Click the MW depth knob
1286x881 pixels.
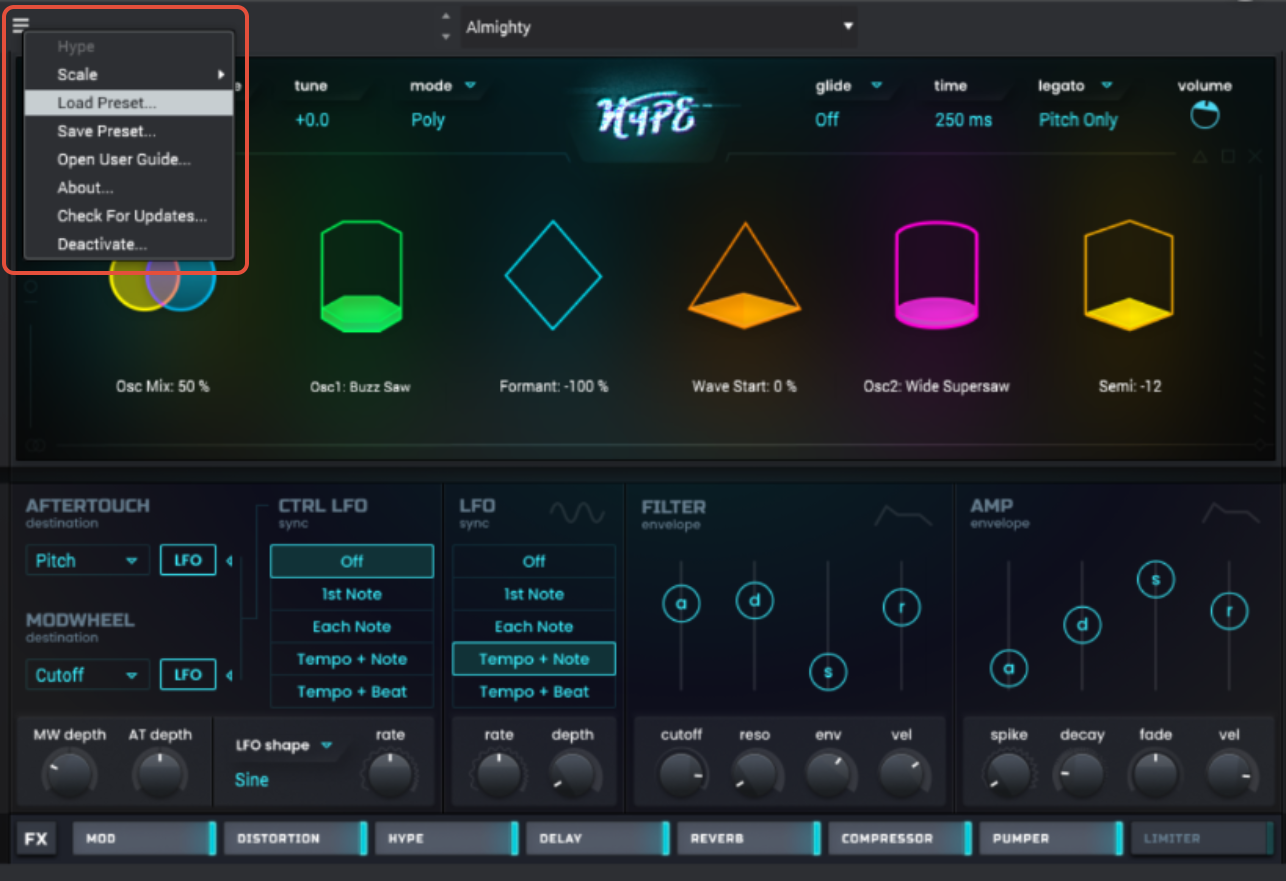click(70, 774)
